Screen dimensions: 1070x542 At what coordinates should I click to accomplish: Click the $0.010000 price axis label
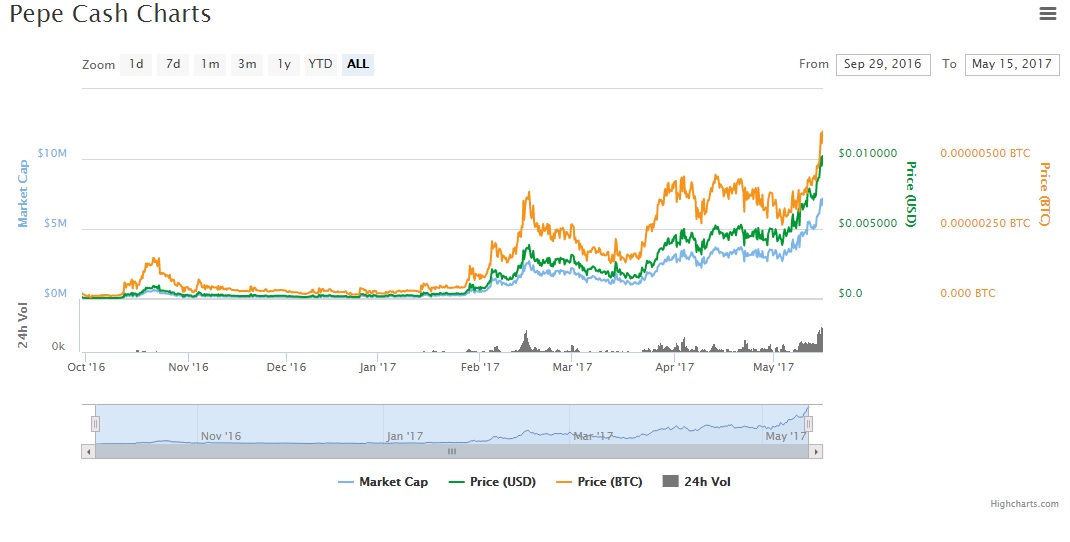pos(867,153)
